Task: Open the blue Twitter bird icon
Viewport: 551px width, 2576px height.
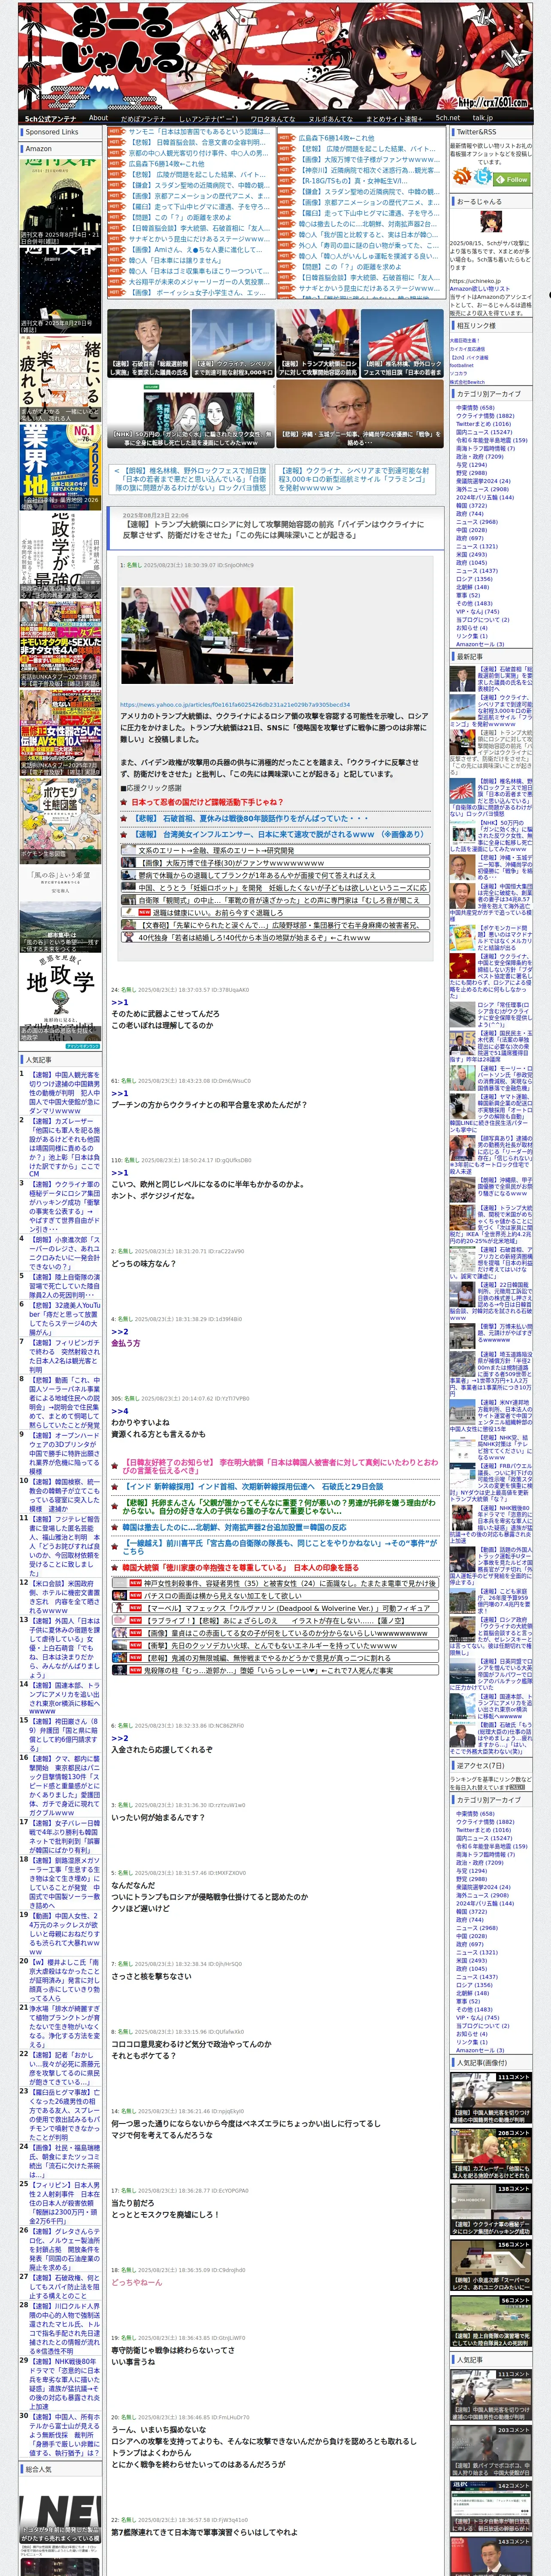Action: point(484,177)
